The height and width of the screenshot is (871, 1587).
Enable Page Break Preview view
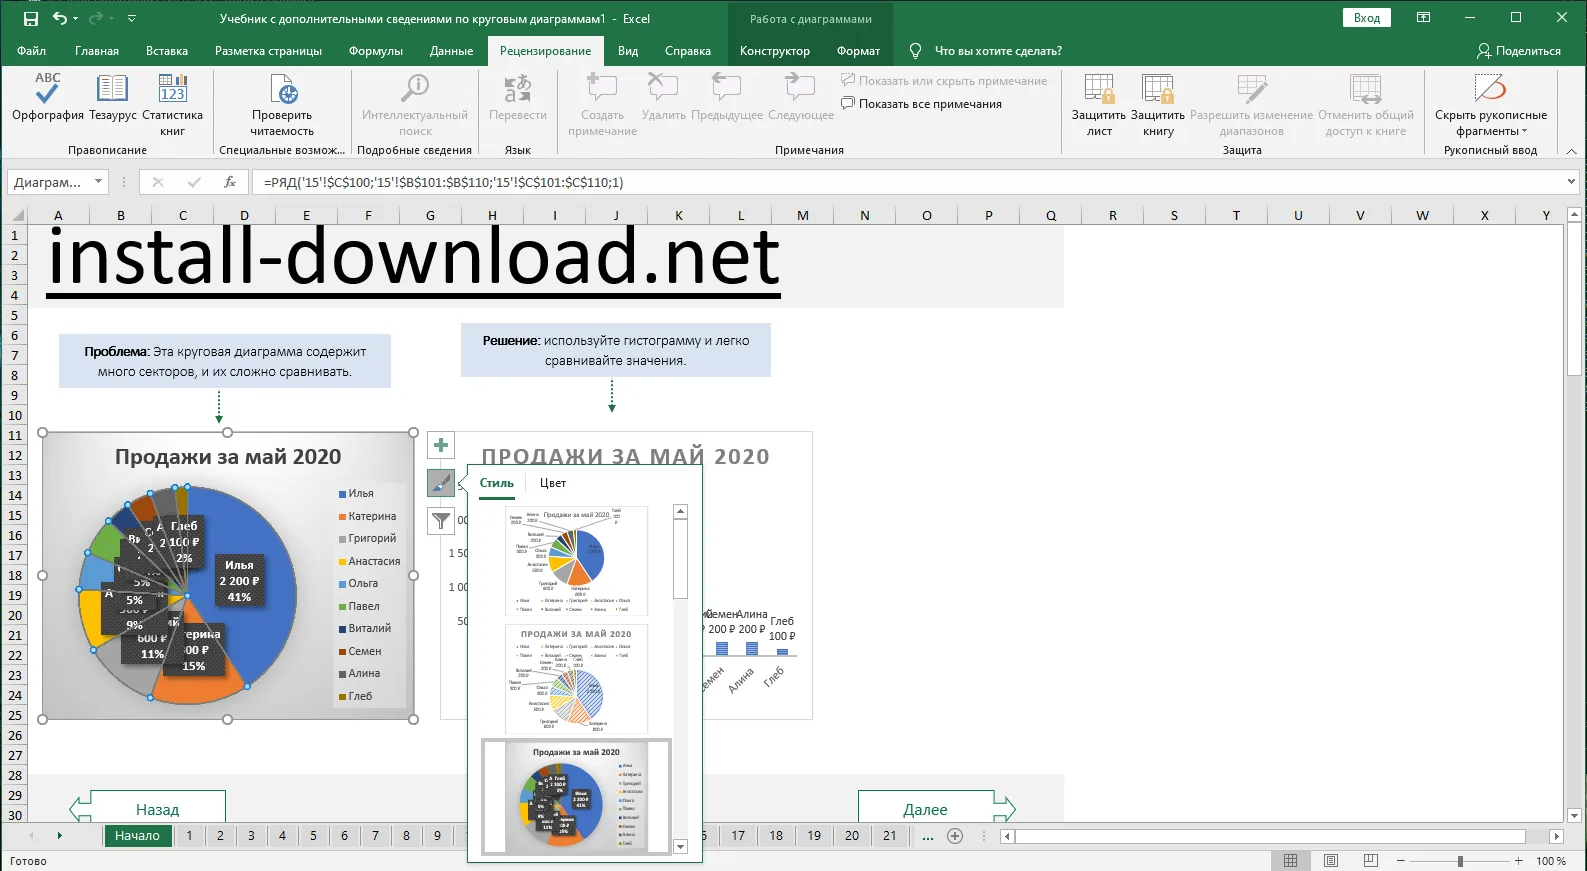point(1371,861)
